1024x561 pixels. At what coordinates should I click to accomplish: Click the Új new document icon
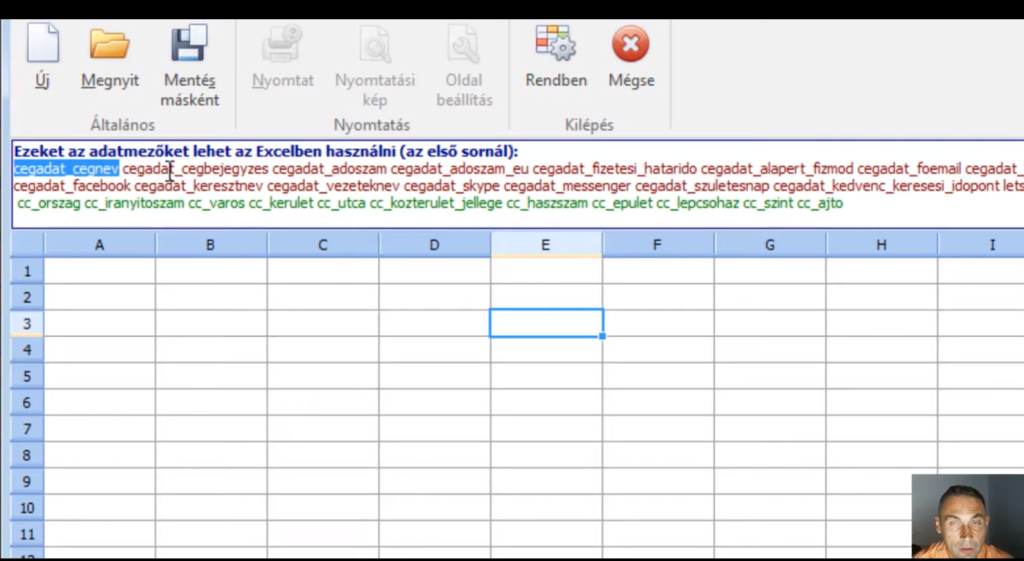42,43
